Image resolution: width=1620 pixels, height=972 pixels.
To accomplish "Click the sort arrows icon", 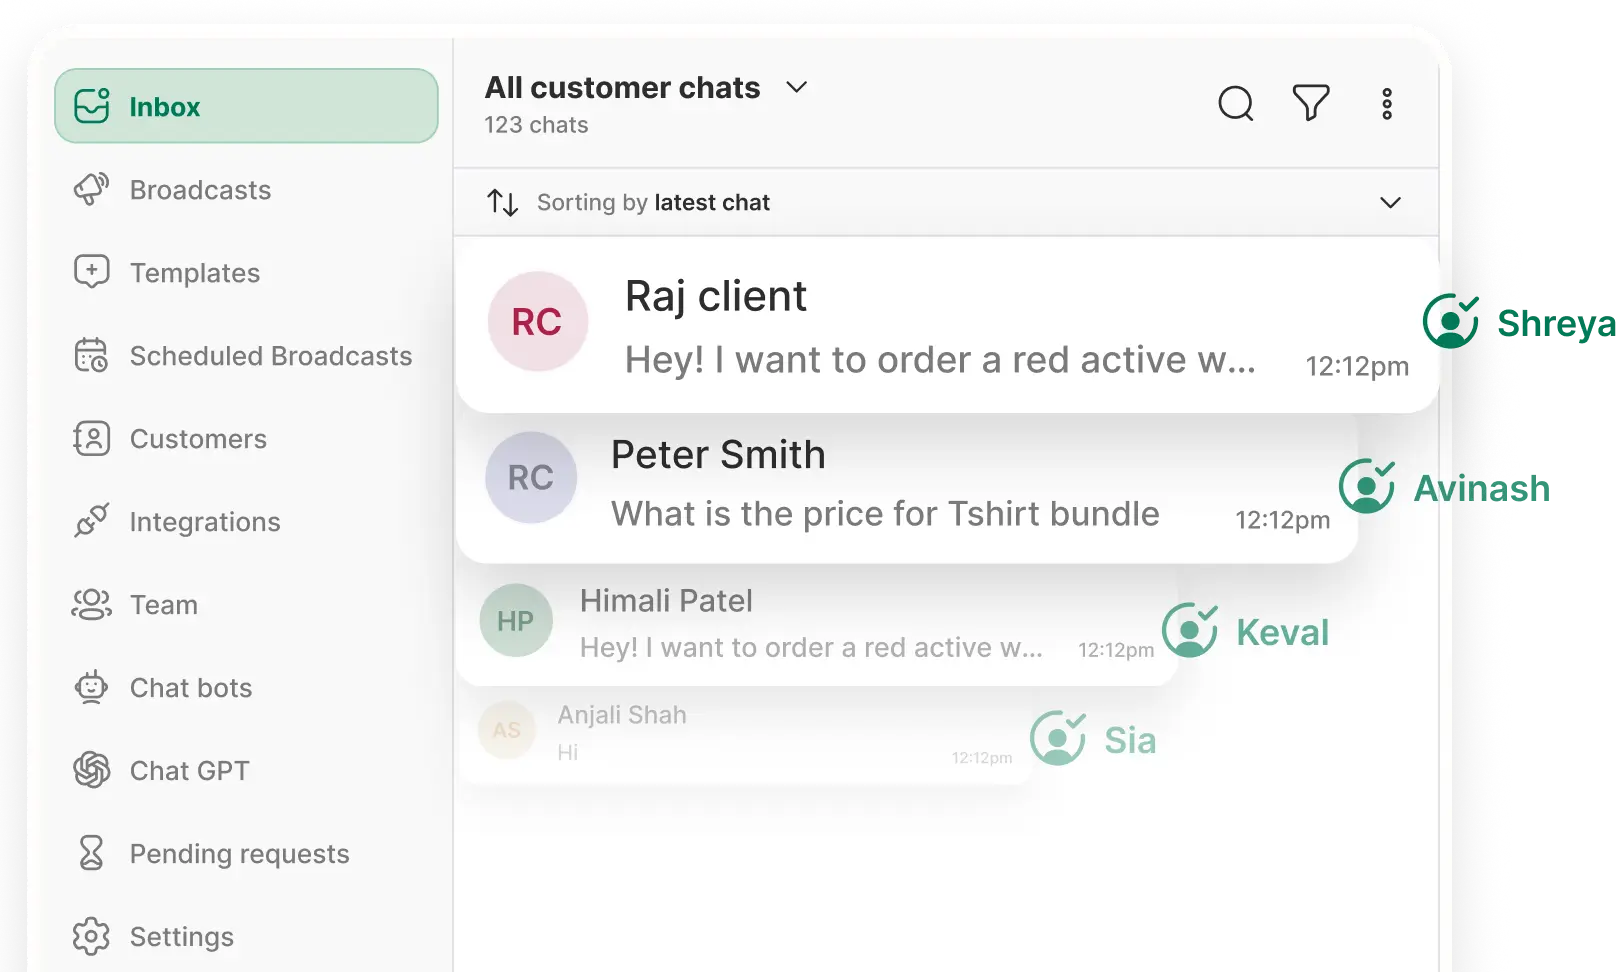I will [502, 203].
